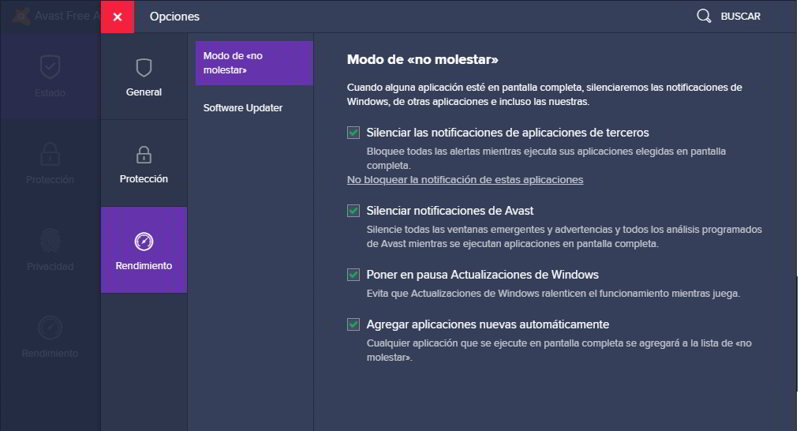Close the Opciones panel with red X
This screenshot has width=800, height=431.
click(117, 17)
